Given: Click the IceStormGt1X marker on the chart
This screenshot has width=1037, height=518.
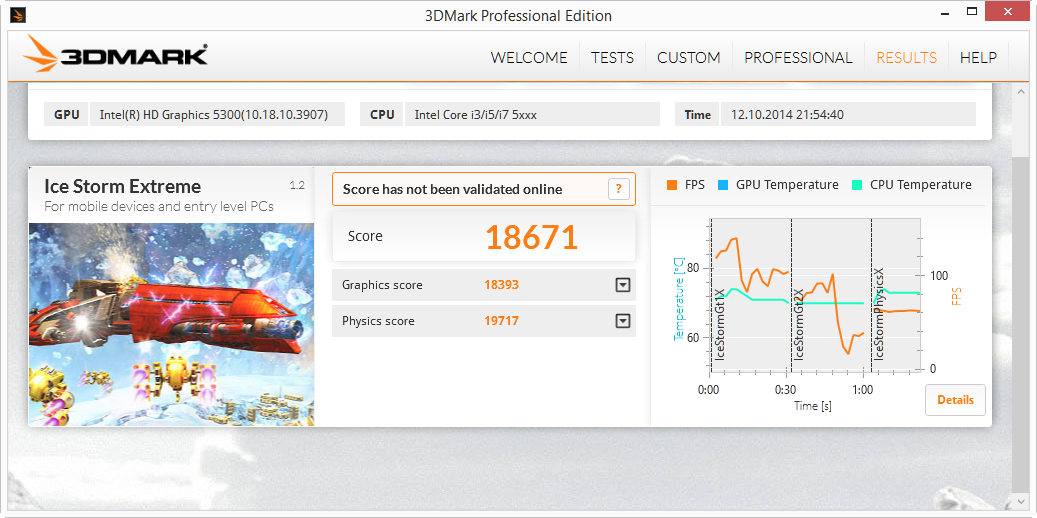Looking at the screenshot, I should click(721, 324).
